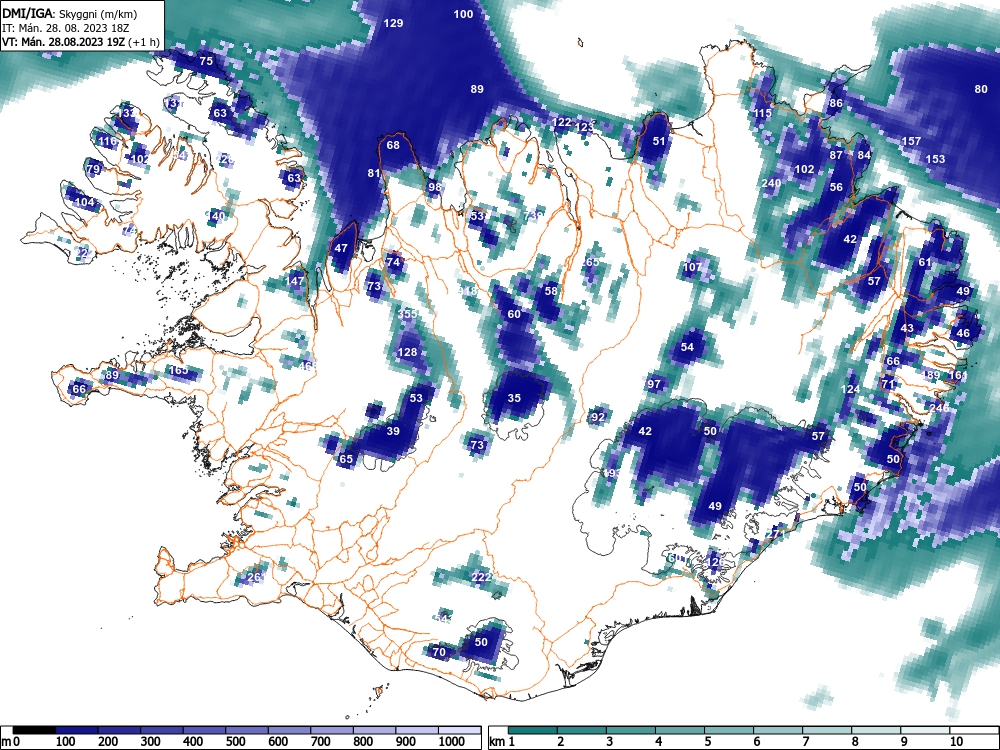Viewport: 1000px width, 750px height.
Task: Click the visibility value 56 in northeast
Action: click(x=836, y=187)
